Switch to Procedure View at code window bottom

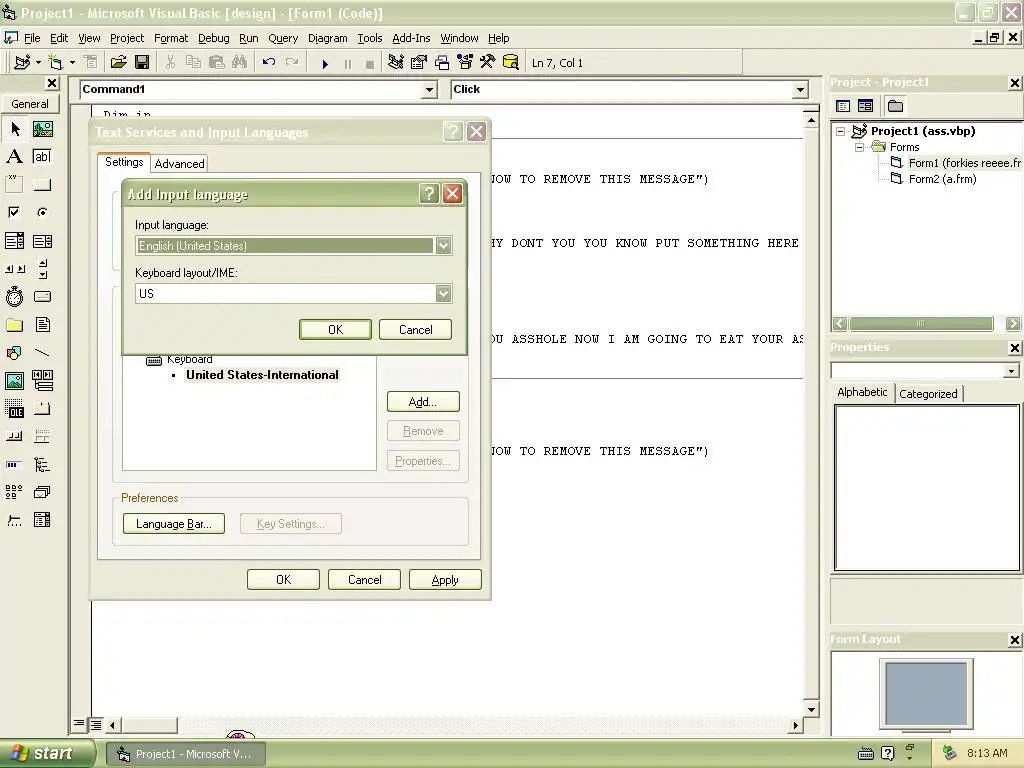pos(79,724)
